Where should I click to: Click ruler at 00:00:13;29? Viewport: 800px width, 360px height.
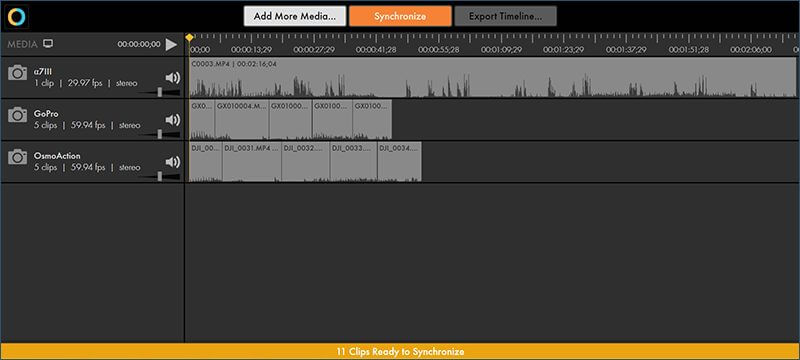(252, 49)
